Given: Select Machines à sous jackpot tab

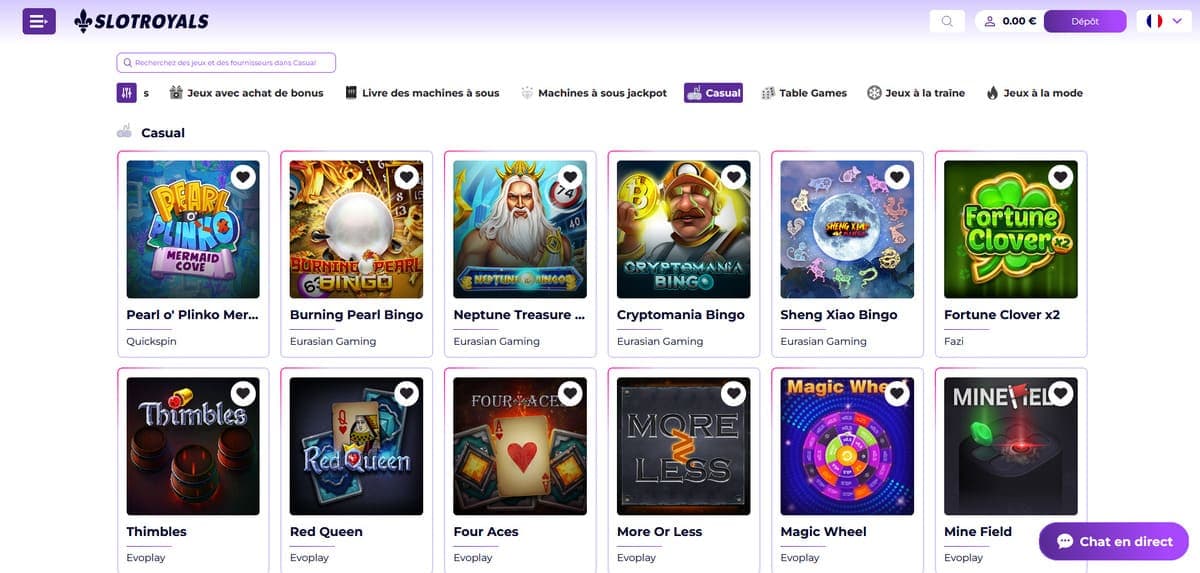Looking at the screenshot, I should coord(594,93).
